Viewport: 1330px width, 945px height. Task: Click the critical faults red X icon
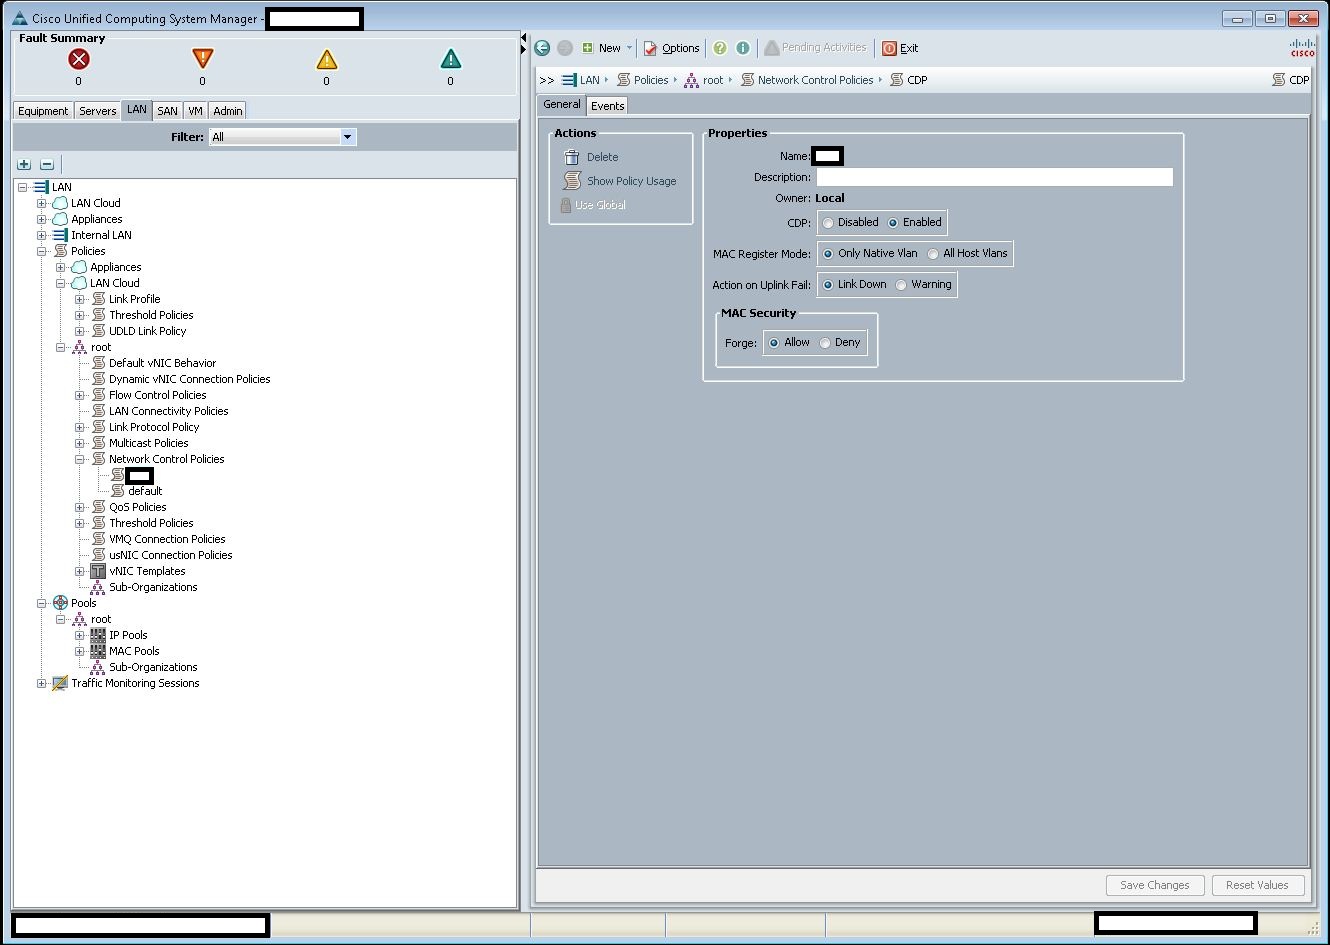(x=78, y=60)
